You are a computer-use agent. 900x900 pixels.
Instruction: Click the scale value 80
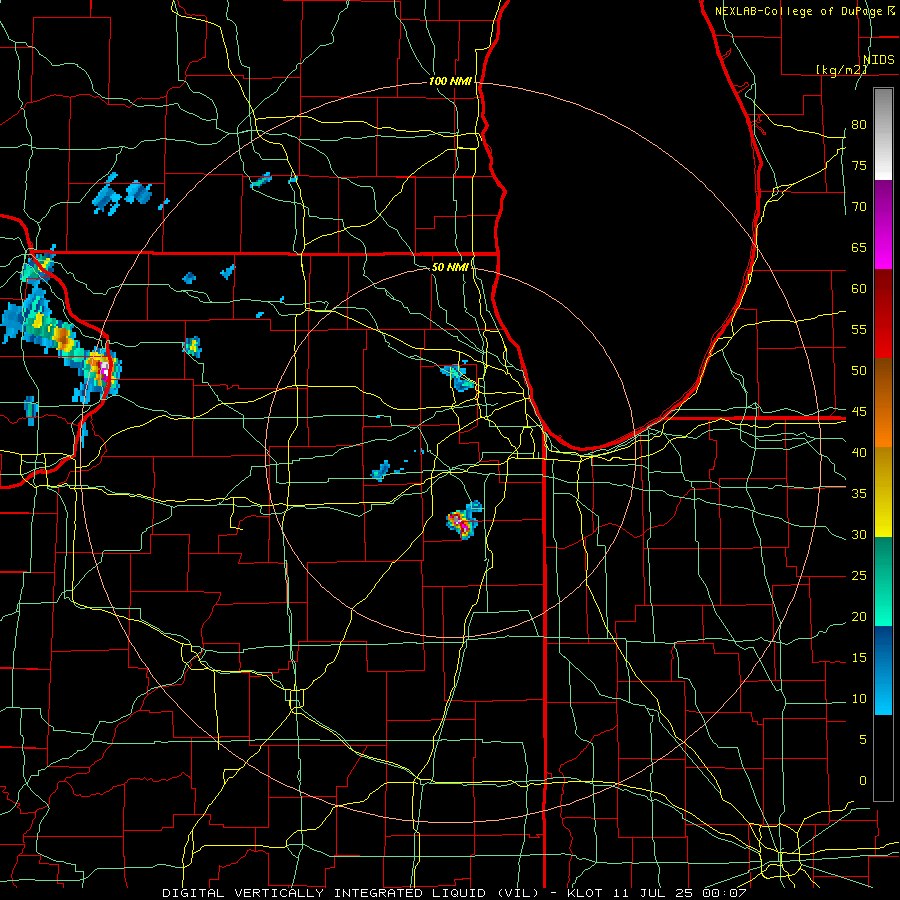tap(859, 125)
